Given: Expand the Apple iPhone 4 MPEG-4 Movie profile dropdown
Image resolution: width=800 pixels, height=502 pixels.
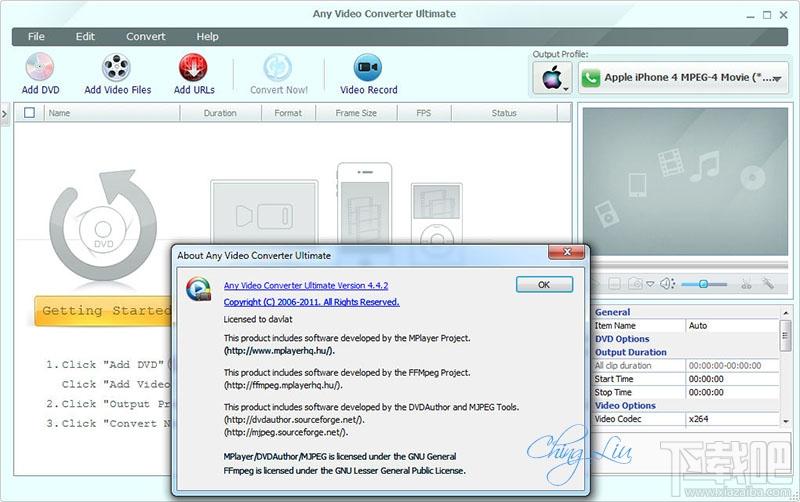Looking at the screenshot, I should click(x=777, y=79).
